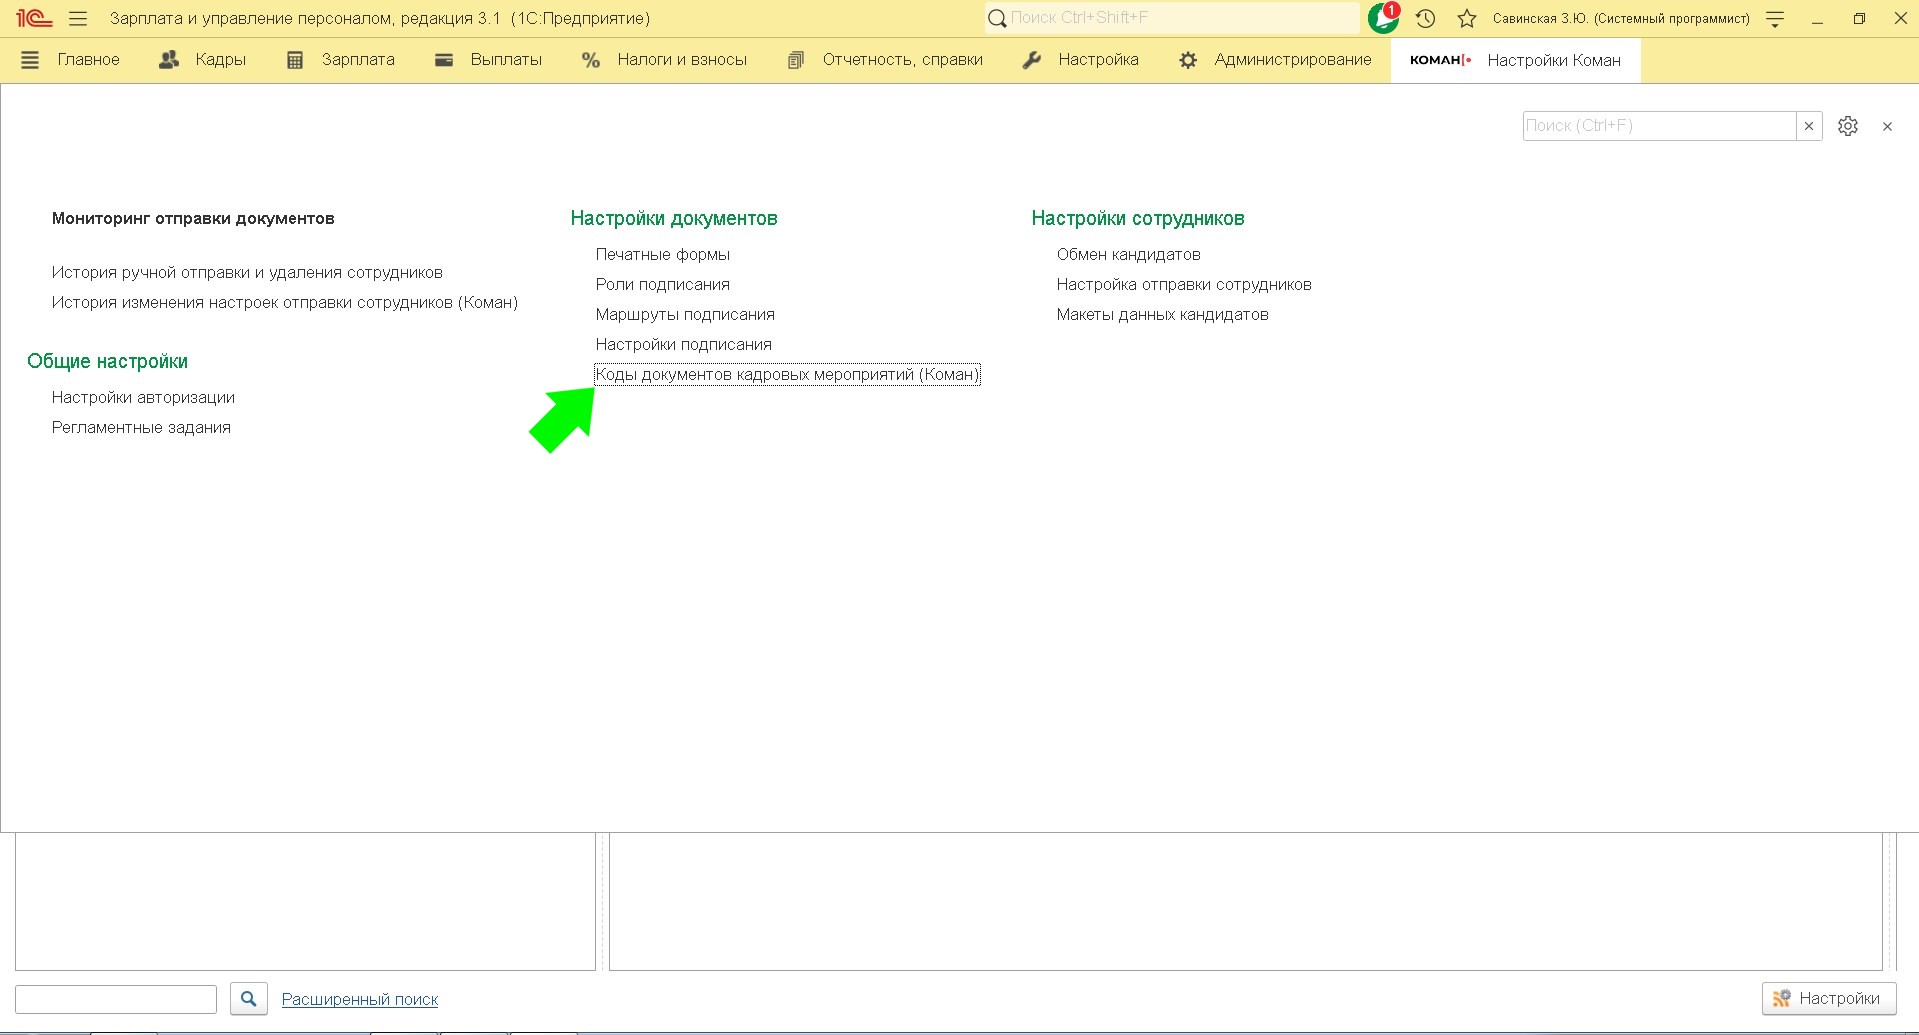1919x1035 pixels.
Task: Click the 1C logo icon
Action: 33,18
